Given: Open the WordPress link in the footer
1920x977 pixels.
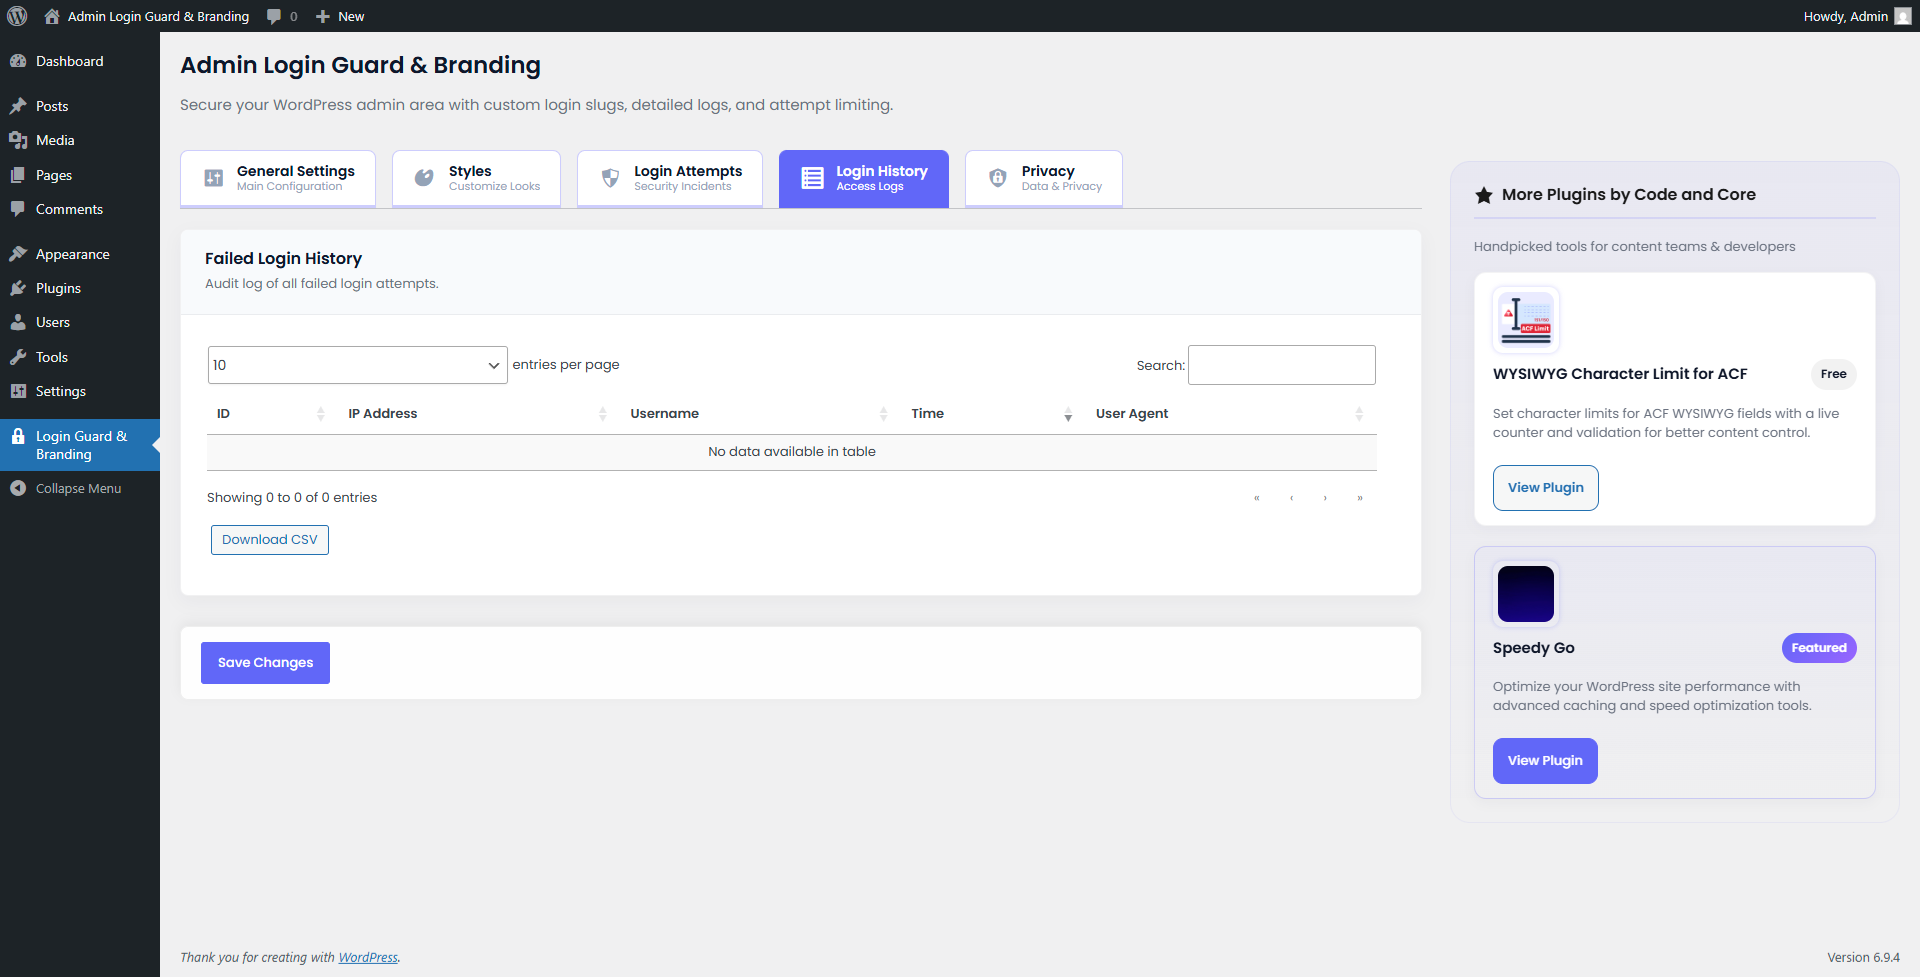Looking at the screenshot, I should pyautogui.click(x=367, y=957).
